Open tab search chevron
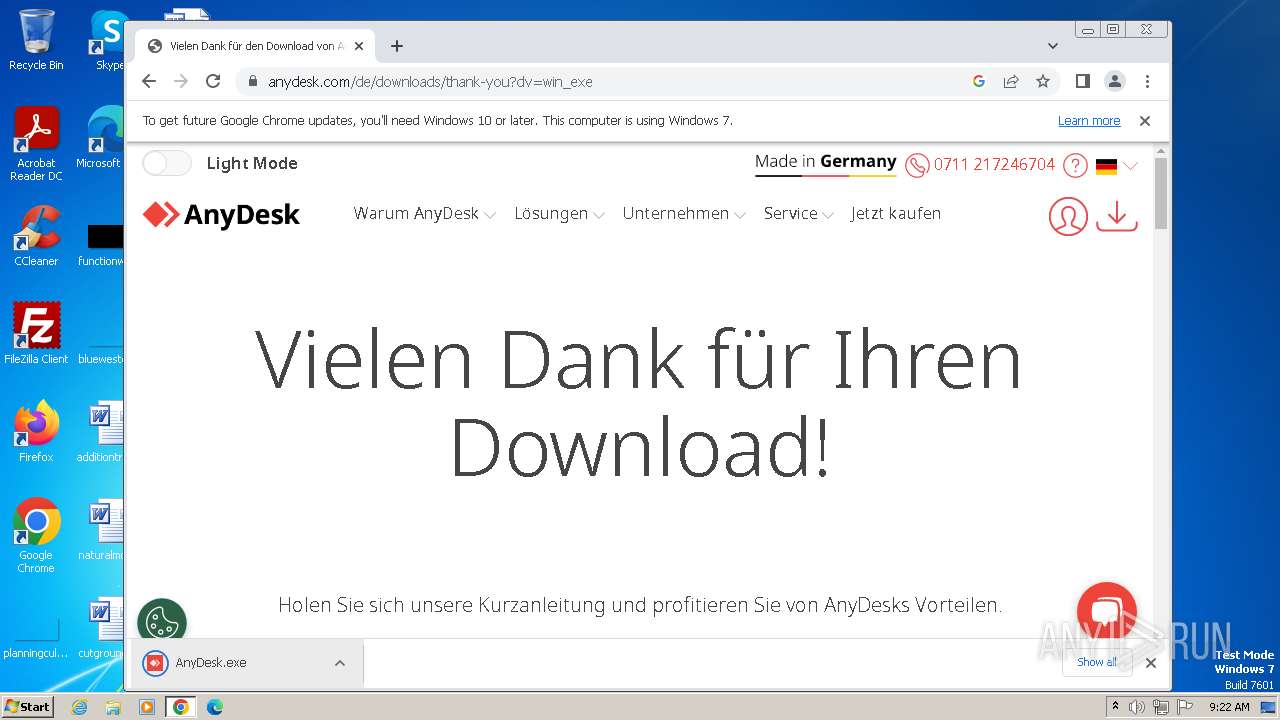Screen dimensions: 1280x720 pos(1053,46)
